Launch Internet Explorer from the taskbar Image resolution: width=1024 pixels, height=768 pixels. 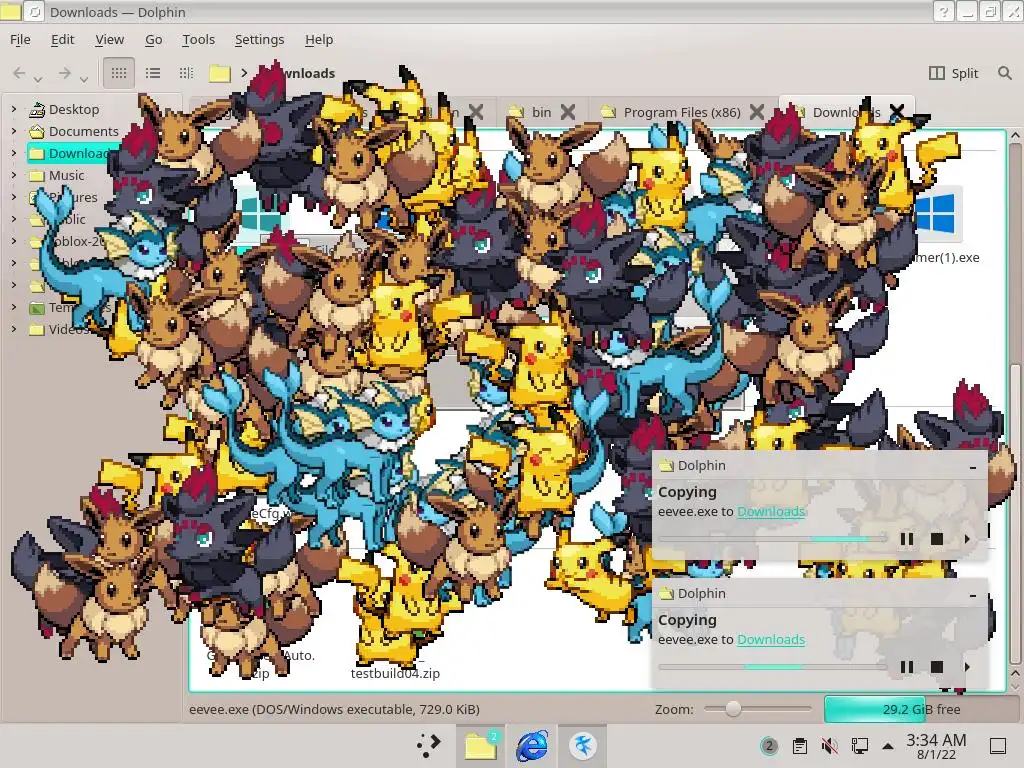tap(532, 746)
